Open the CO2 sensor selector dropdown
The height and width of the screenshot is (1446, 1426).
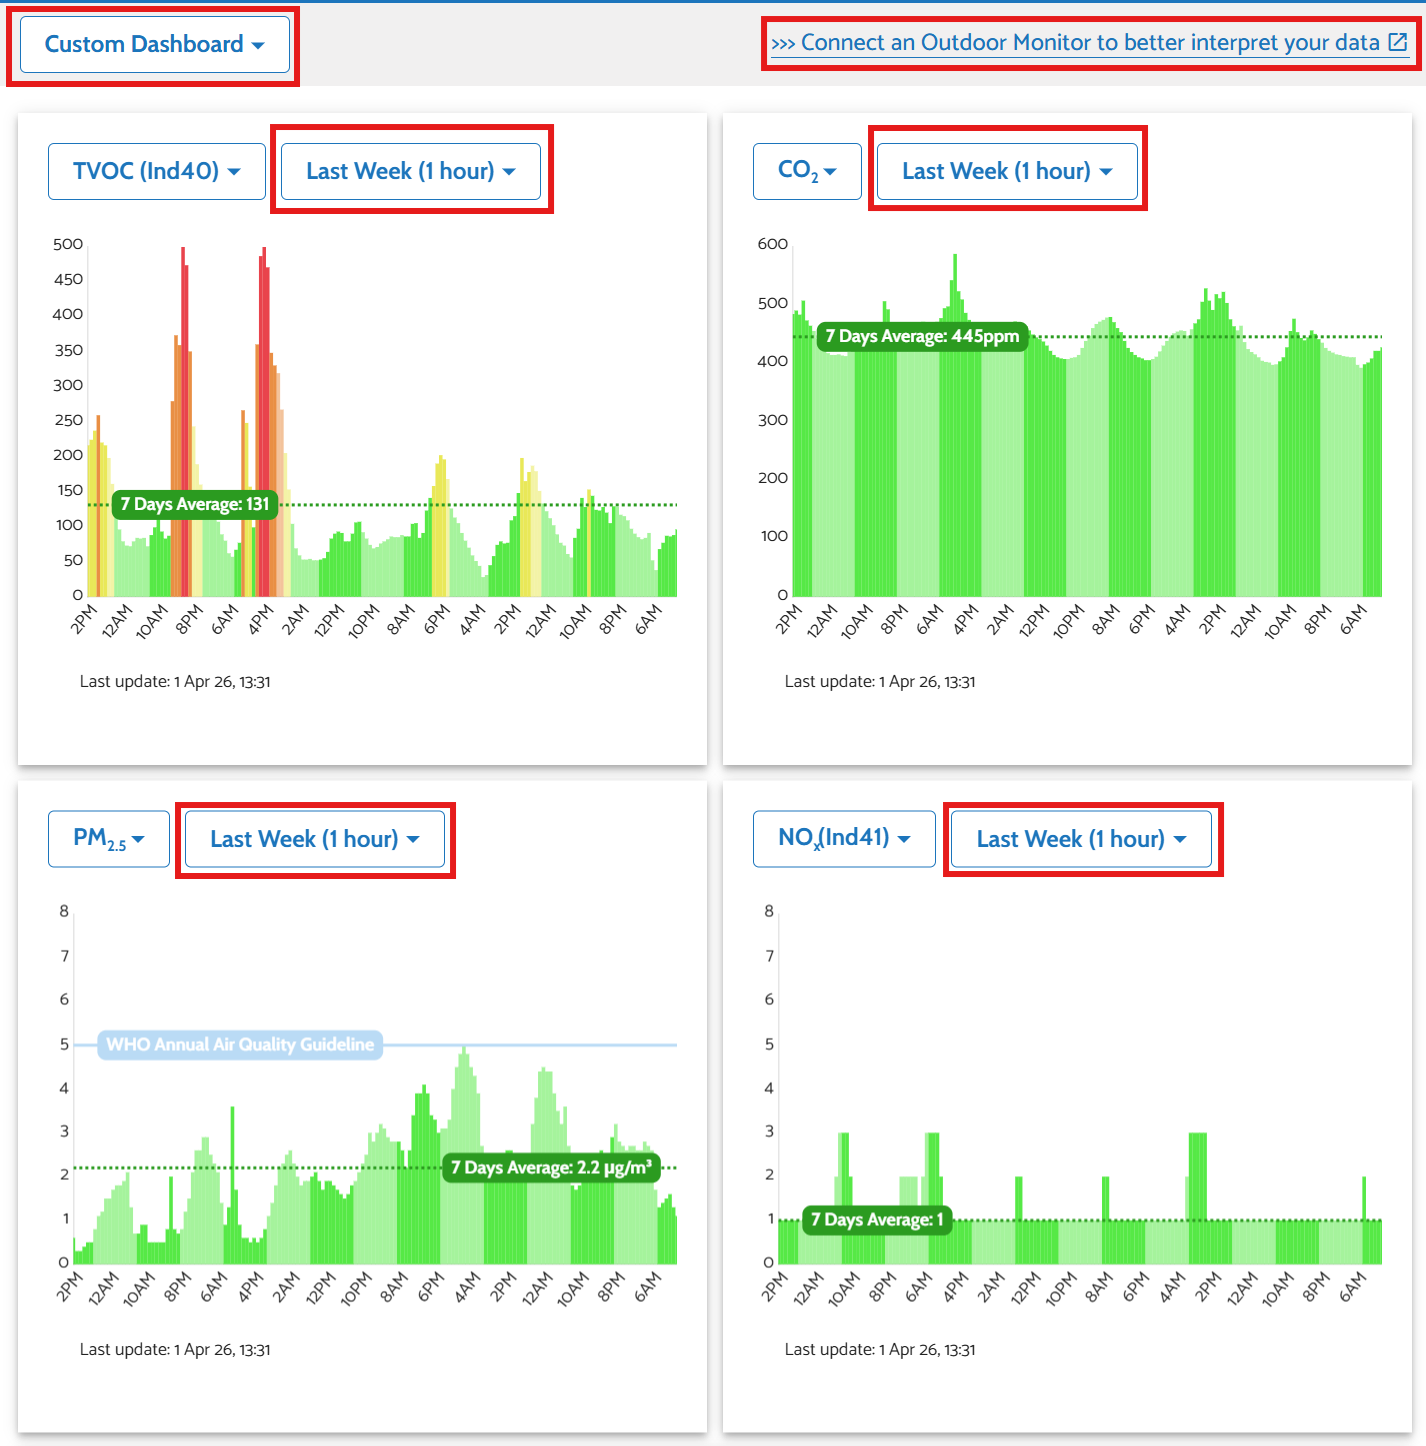[x=806, y=171]
